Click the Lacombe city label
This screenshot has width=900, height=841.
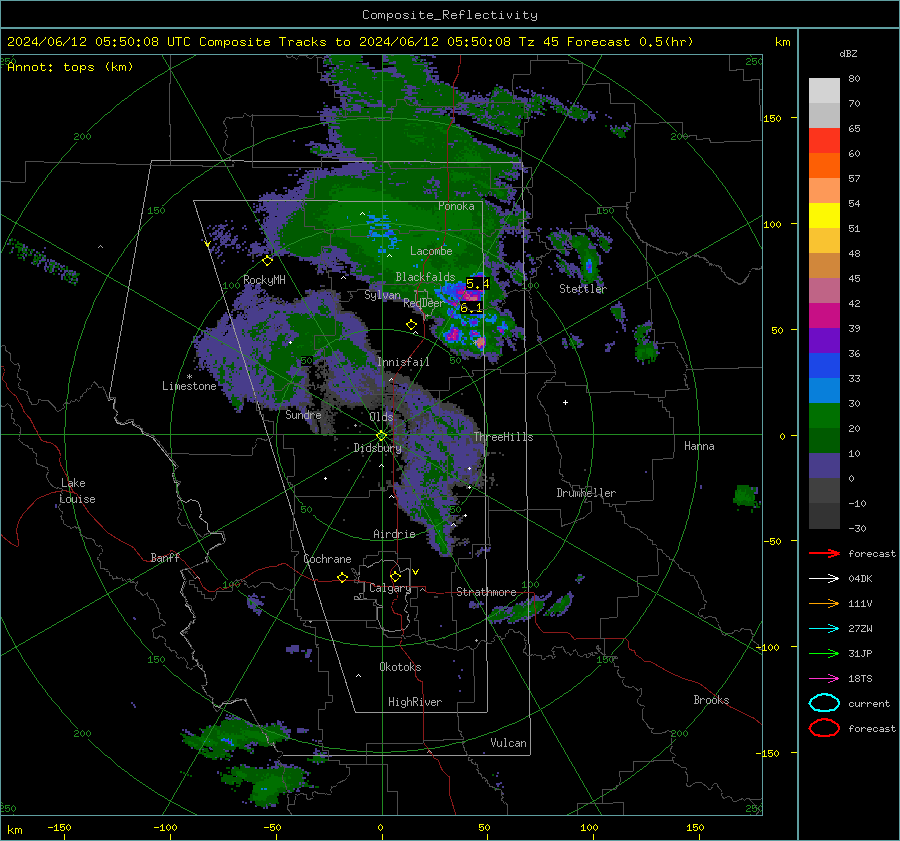tap(431, 251)
